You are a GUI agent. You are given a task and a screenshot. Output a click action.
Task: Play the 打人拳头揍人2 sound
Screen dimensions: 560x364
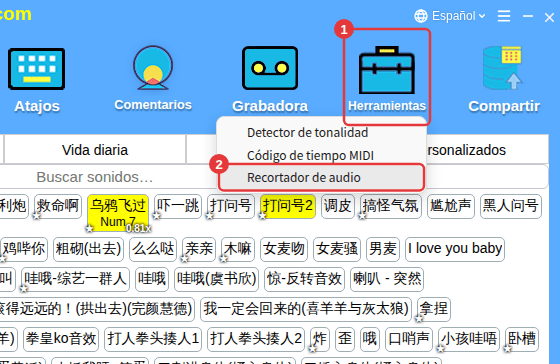point(256,339)
